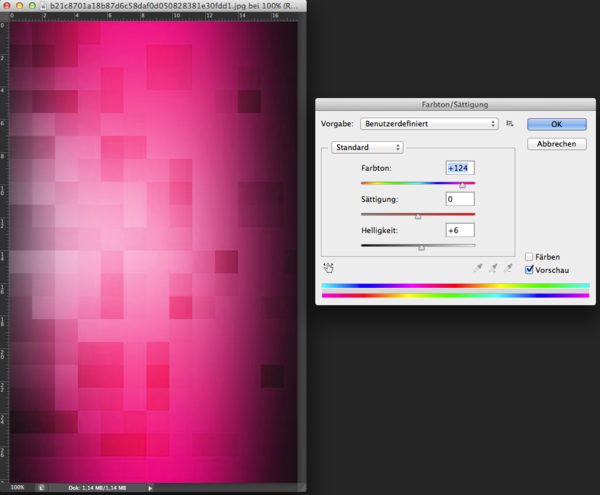This screenshot has width=600, height=495.
Task: Click the Farbton/Sättigung dialog title bar
Action: coord(455,104)
